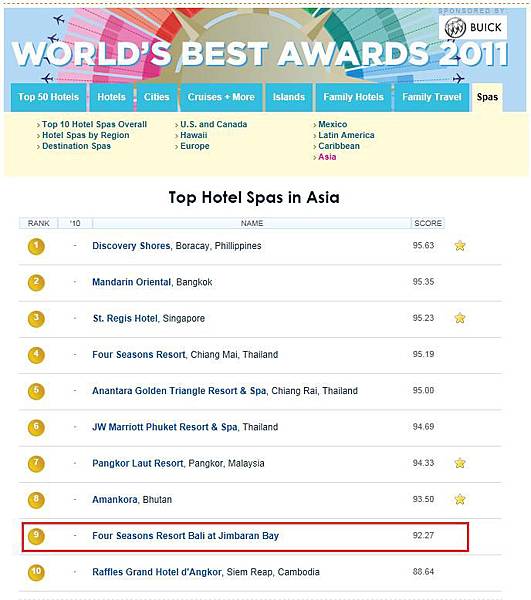The image size is (531, 600).
Task: Click the rank 8 gold badge
Action: click(x=36, y=500)
